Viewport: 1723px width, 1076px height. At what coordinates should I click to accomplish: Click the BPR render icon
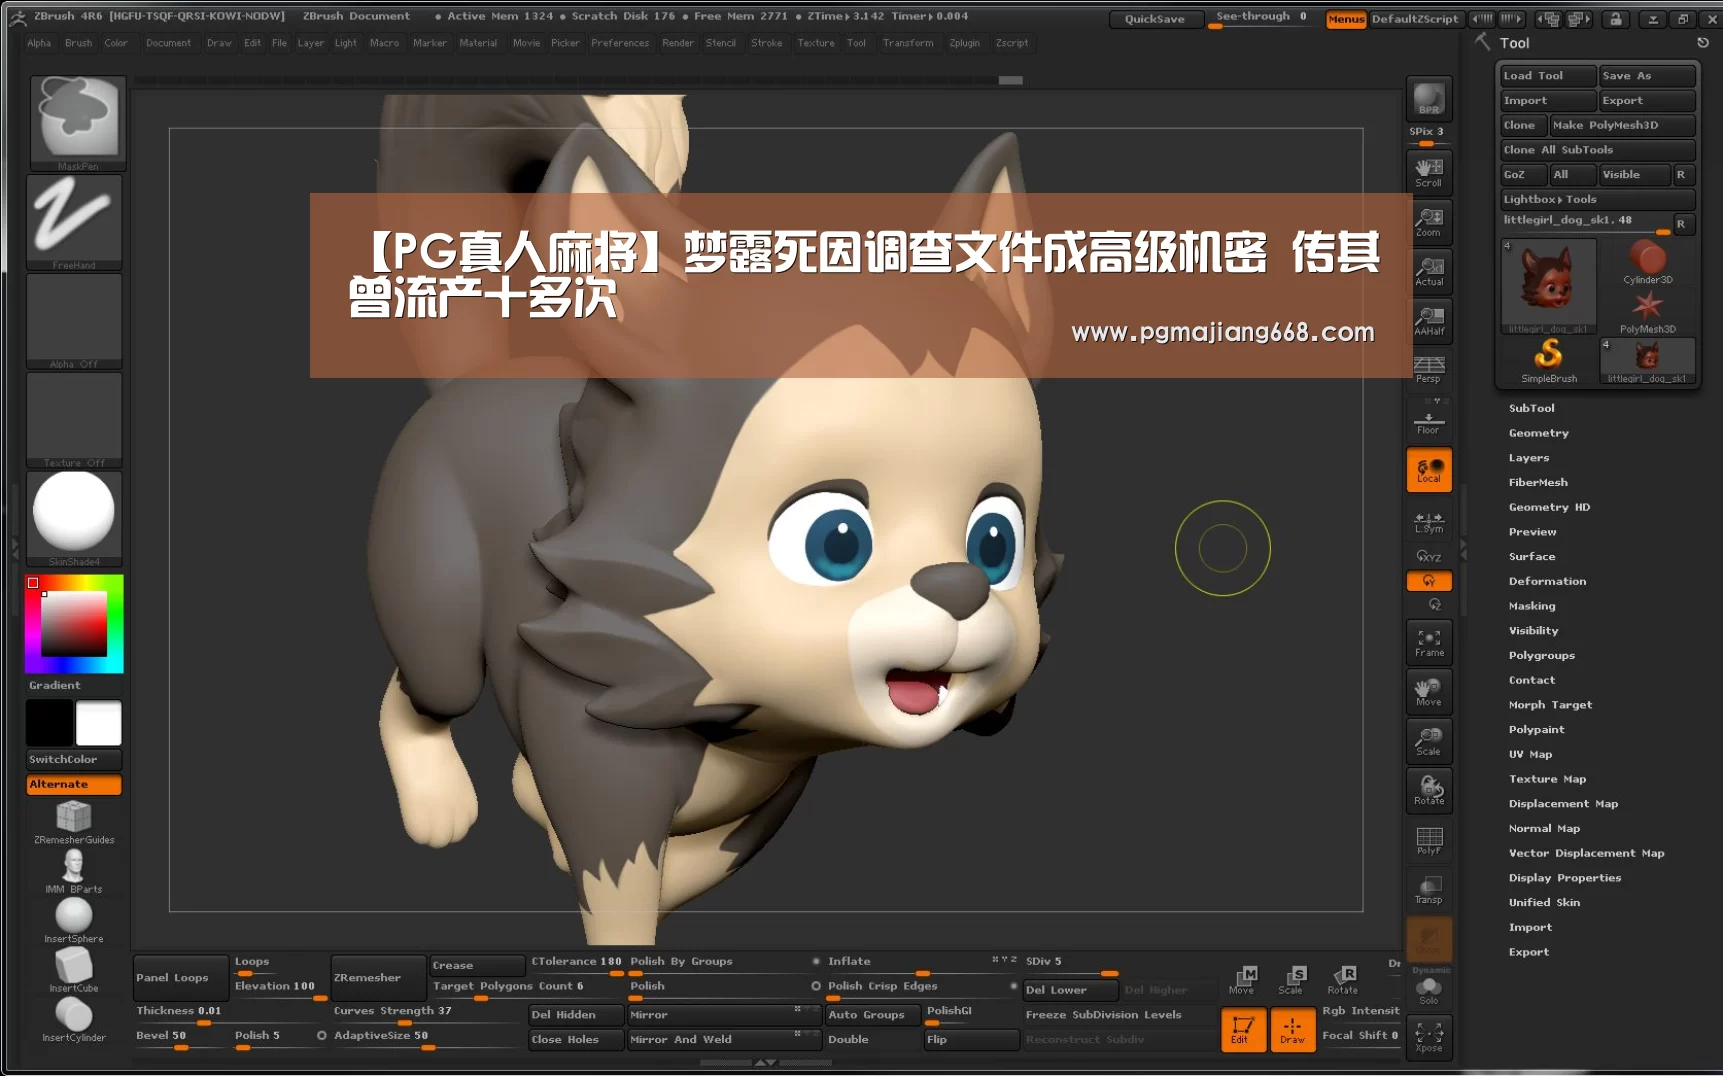(1428, 98)
